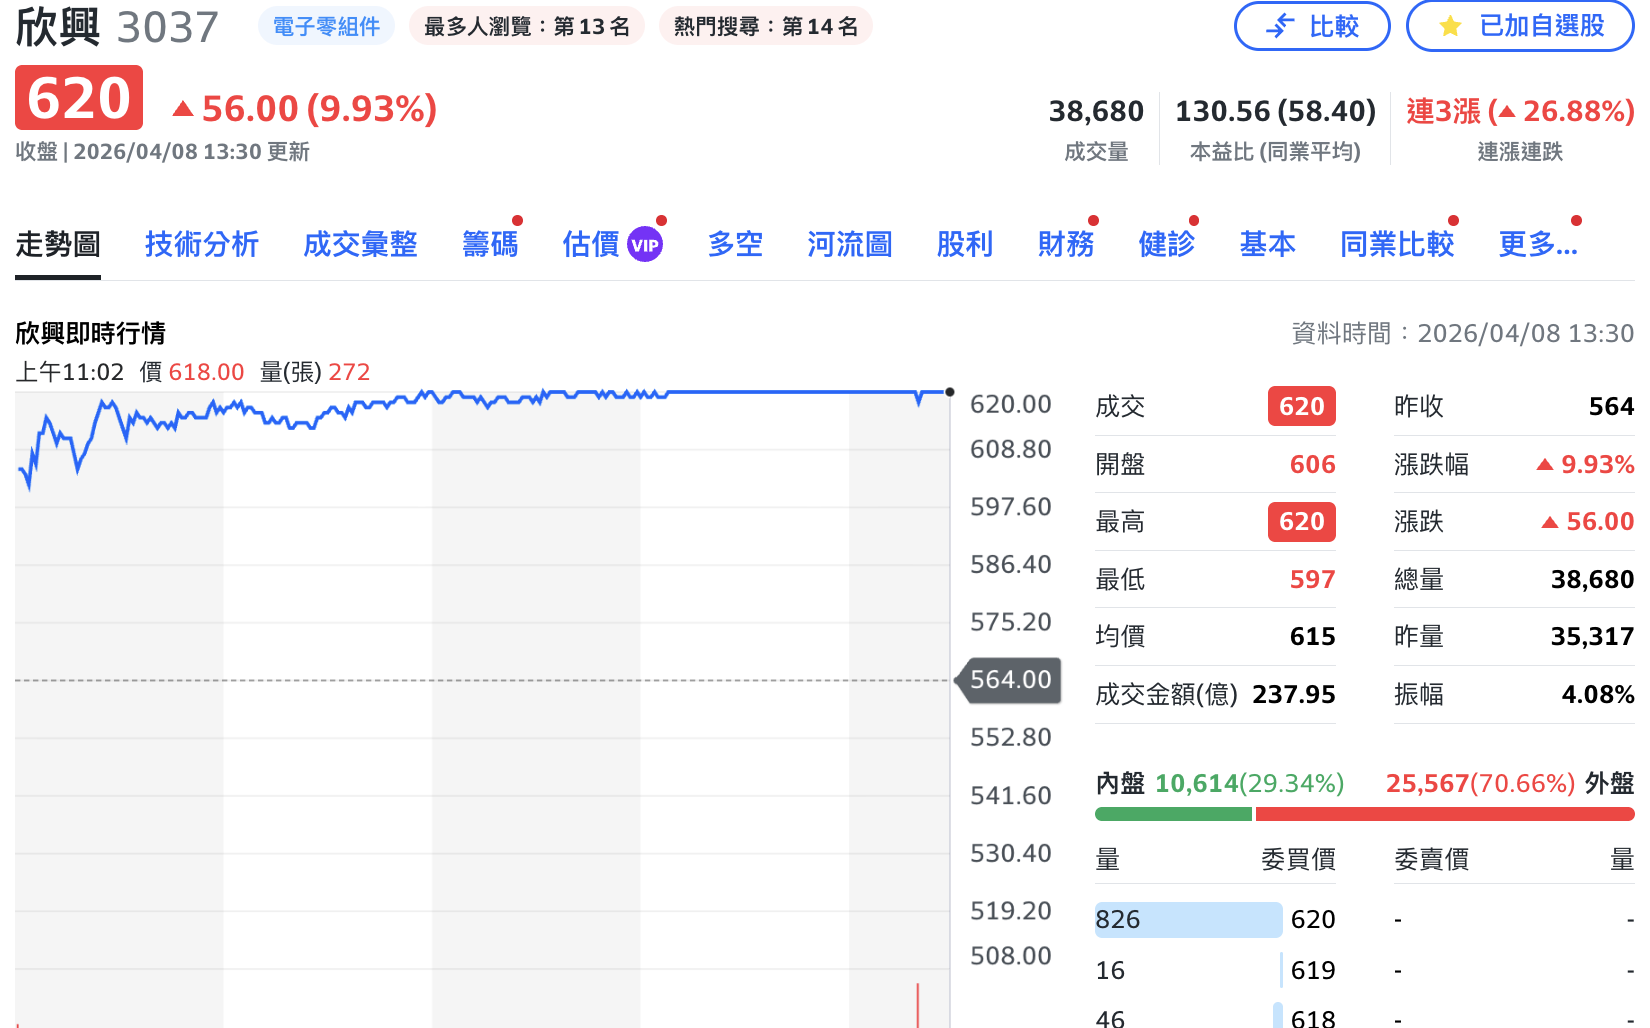Select the 多空 tab
Screen dimensions: 1650x1028
point(735,244)
